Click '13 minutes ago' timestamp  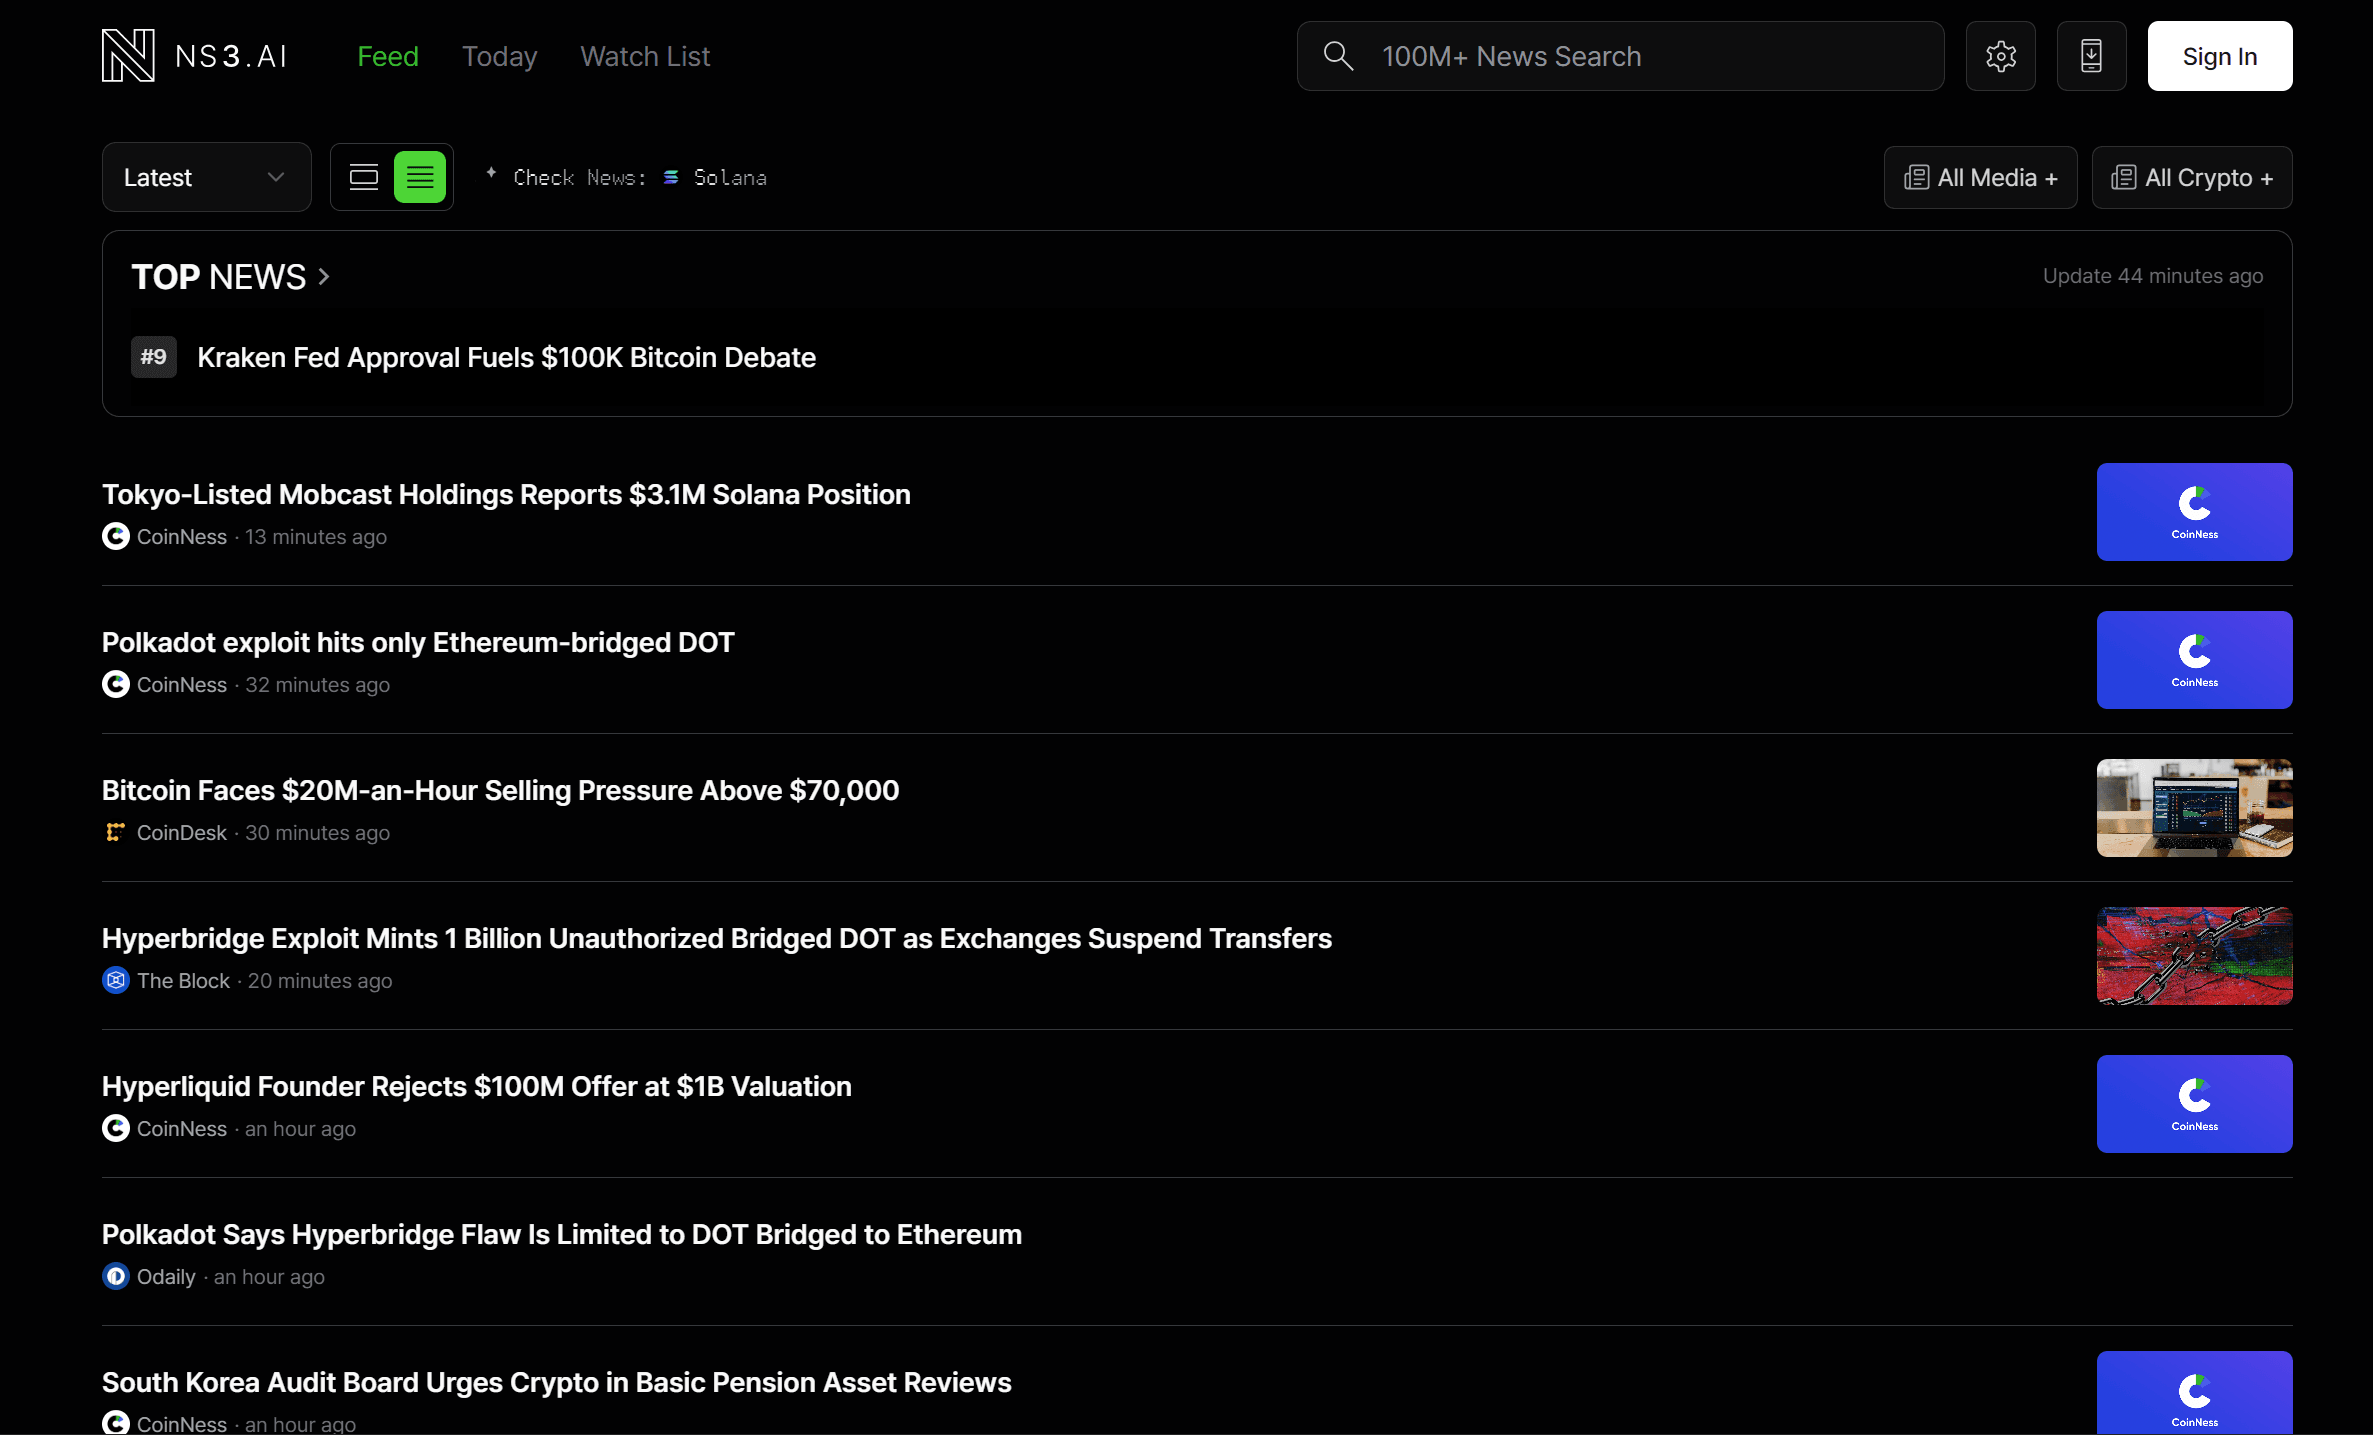click(316, 537)
